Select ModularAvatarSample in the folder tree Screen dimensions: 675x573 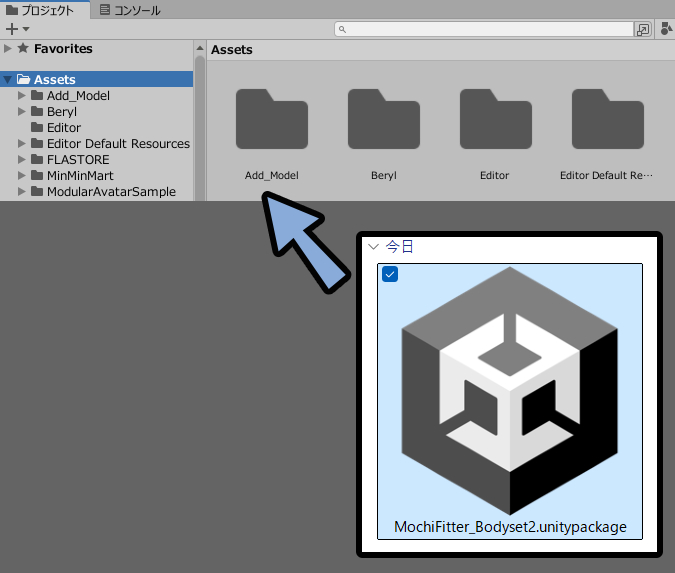coord(110,192)
